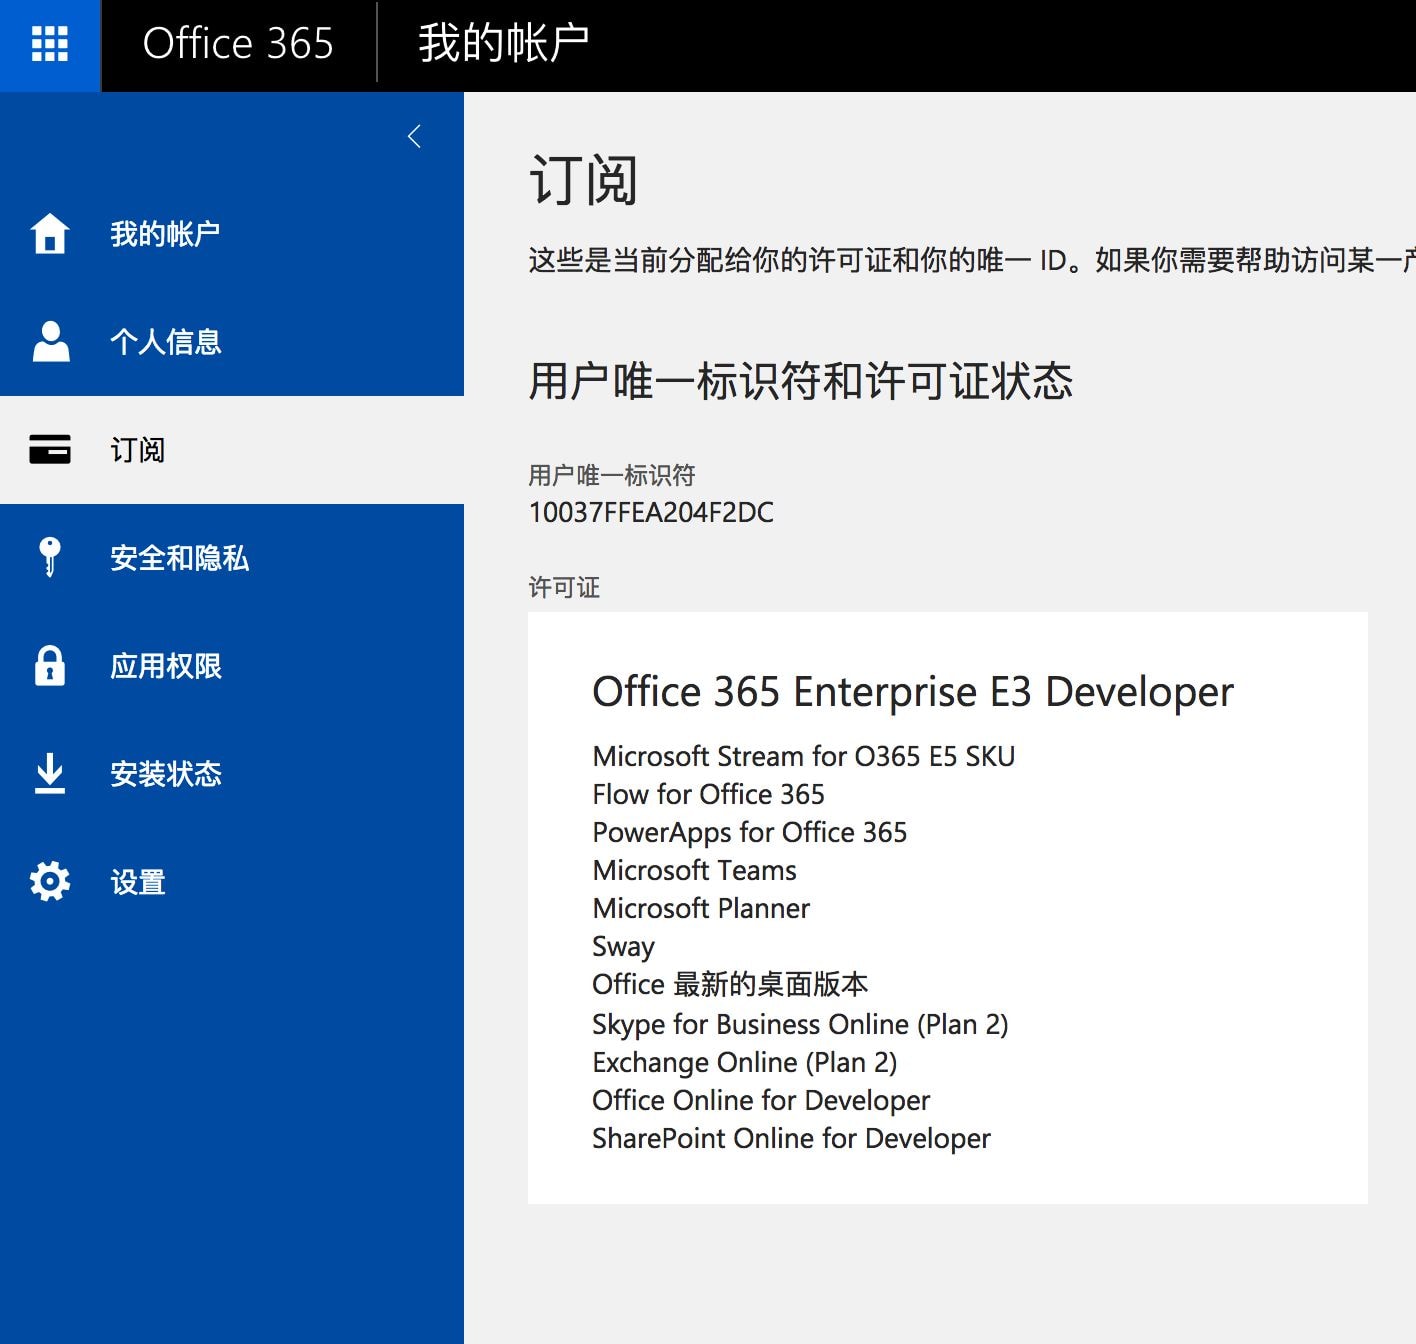1416x1344 pixels.
Task: Click Flow for Office 365 entry
Action: tap(708, 794)
